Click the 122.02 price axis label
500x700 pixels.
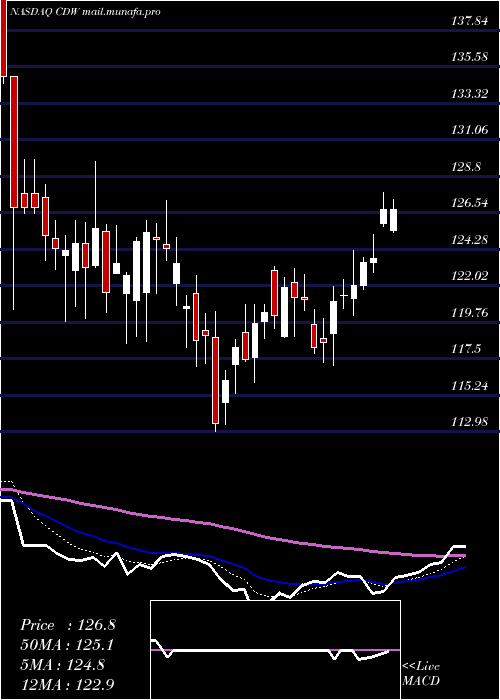coord(469,276)
